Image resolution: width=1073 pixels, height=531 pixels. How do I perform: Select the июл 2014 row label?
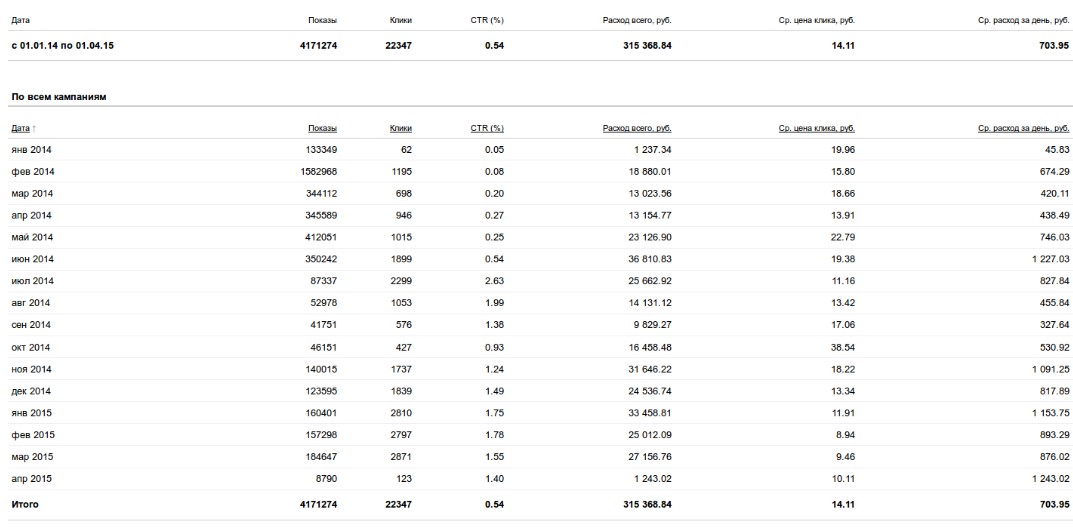tap(33, 281)
